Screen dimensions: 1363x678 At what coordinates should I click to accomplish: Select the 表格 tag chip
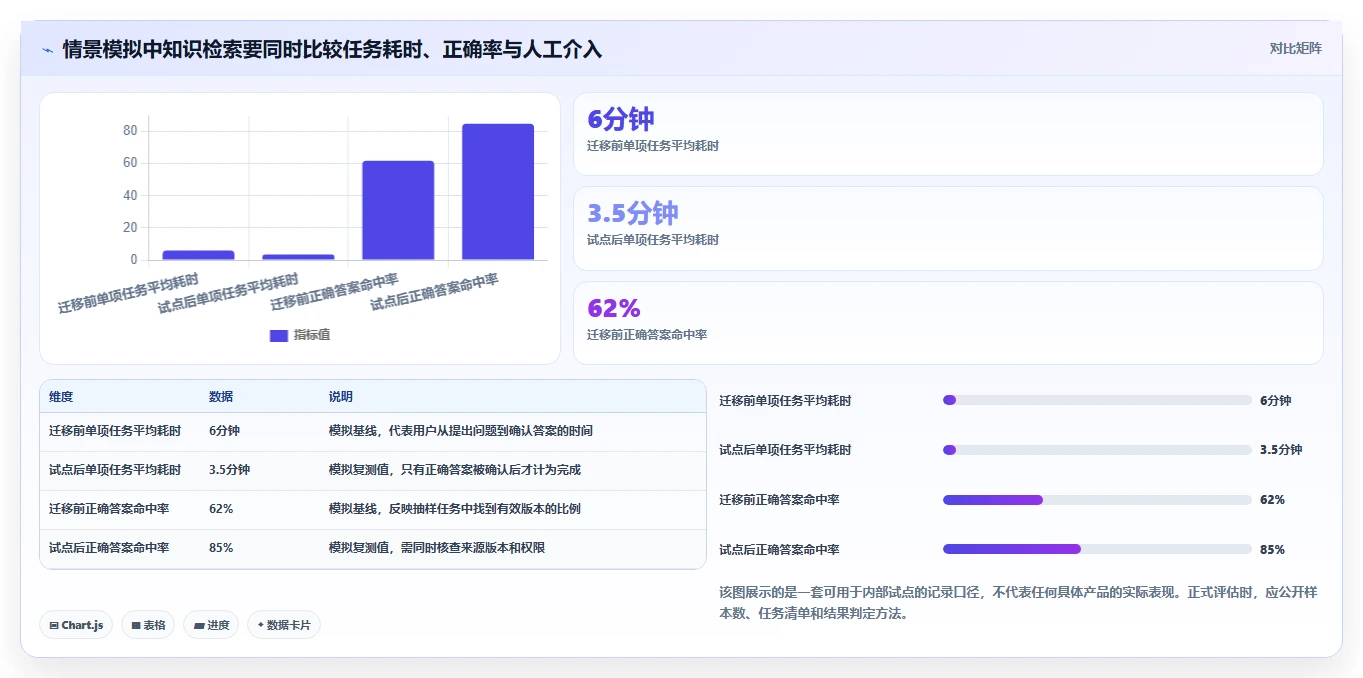148,625
